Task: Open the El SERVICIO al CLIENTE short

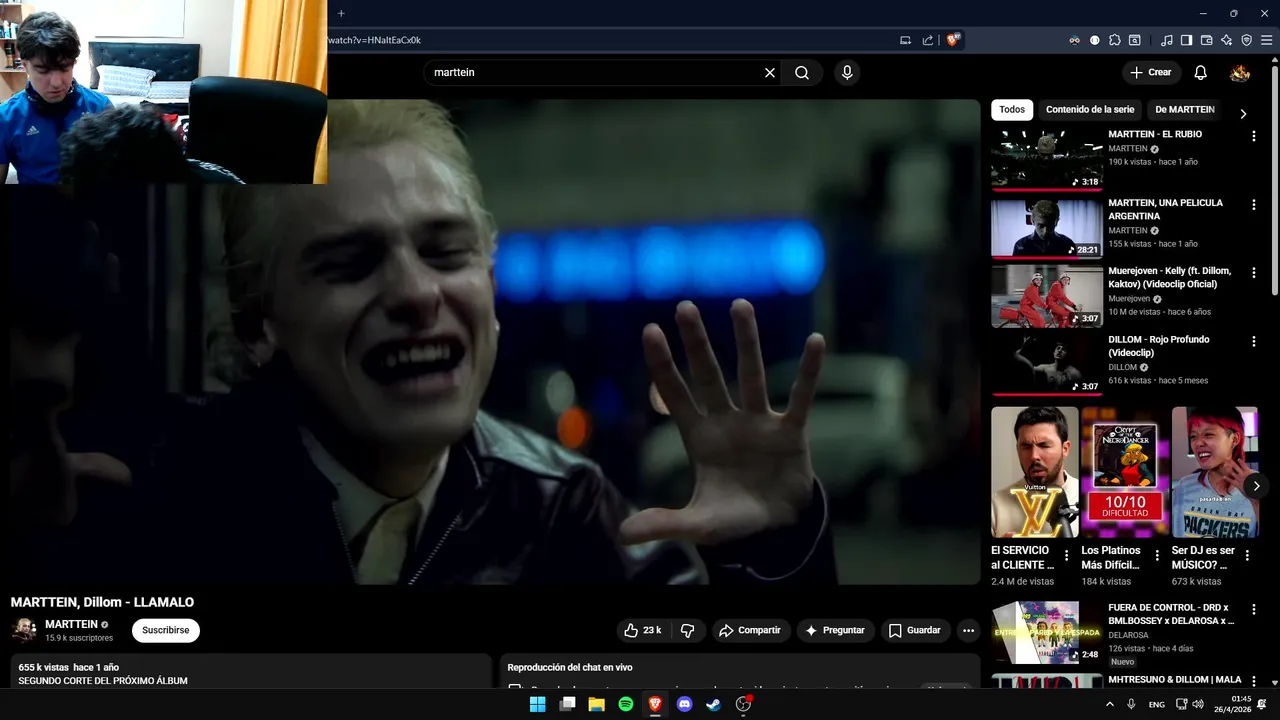Action: (1034, 472)
